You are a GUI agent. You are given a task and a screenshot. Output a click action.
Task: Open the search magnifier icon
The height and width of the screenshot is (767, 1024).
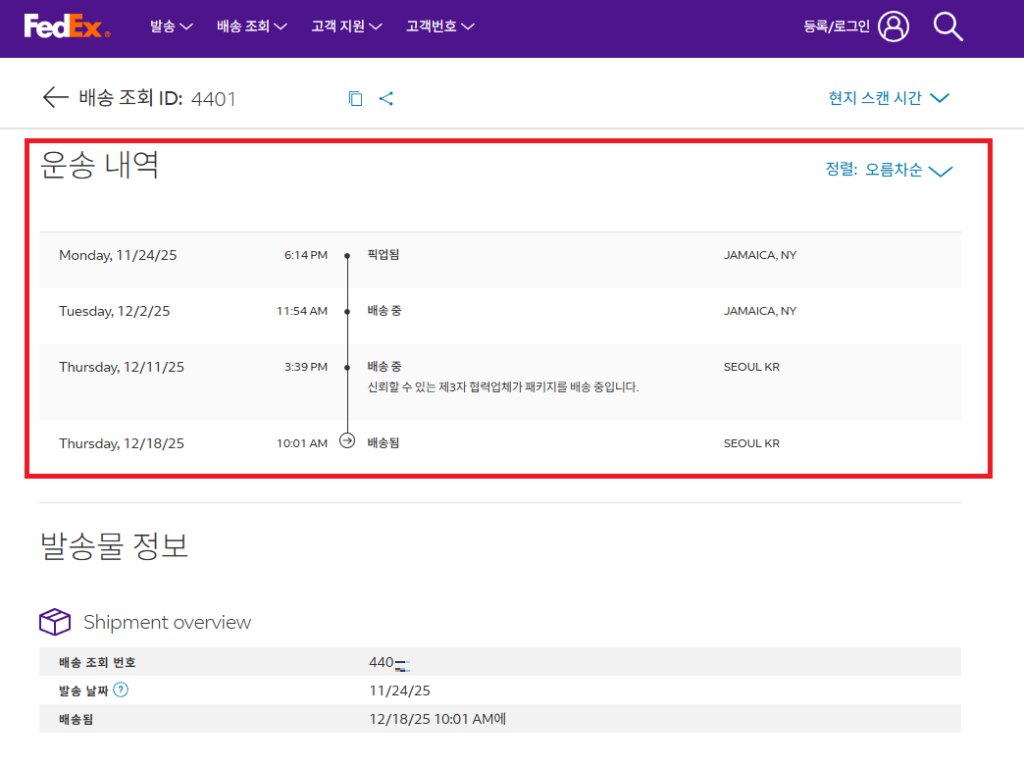948,27
